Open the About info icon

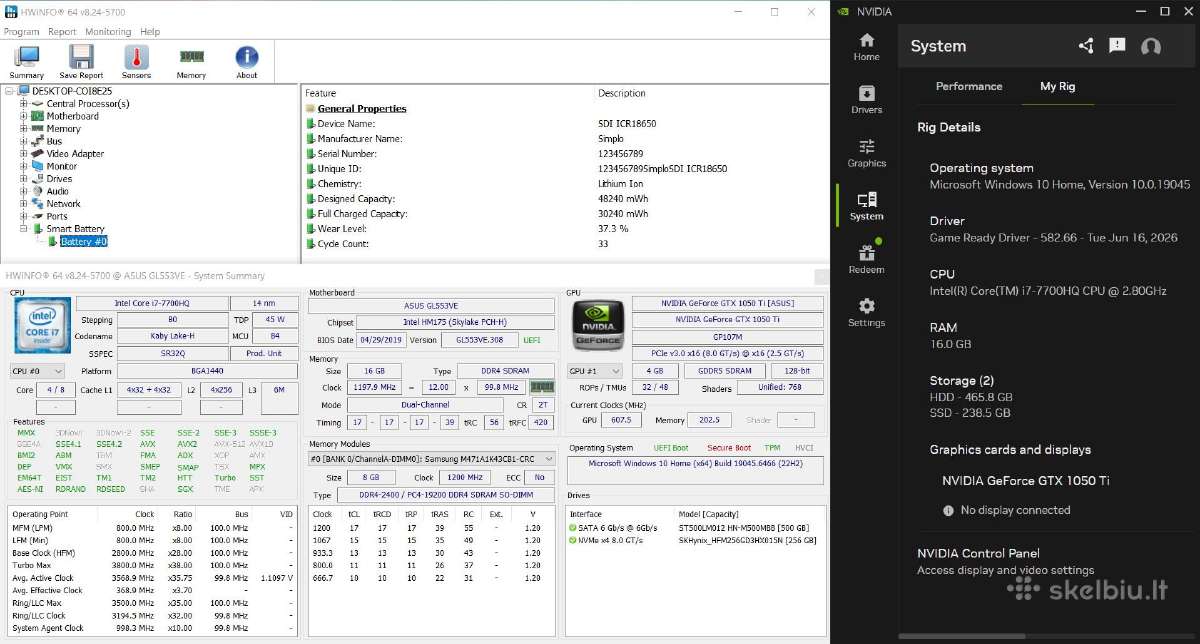pyautogui.click(x=247, y=62)
